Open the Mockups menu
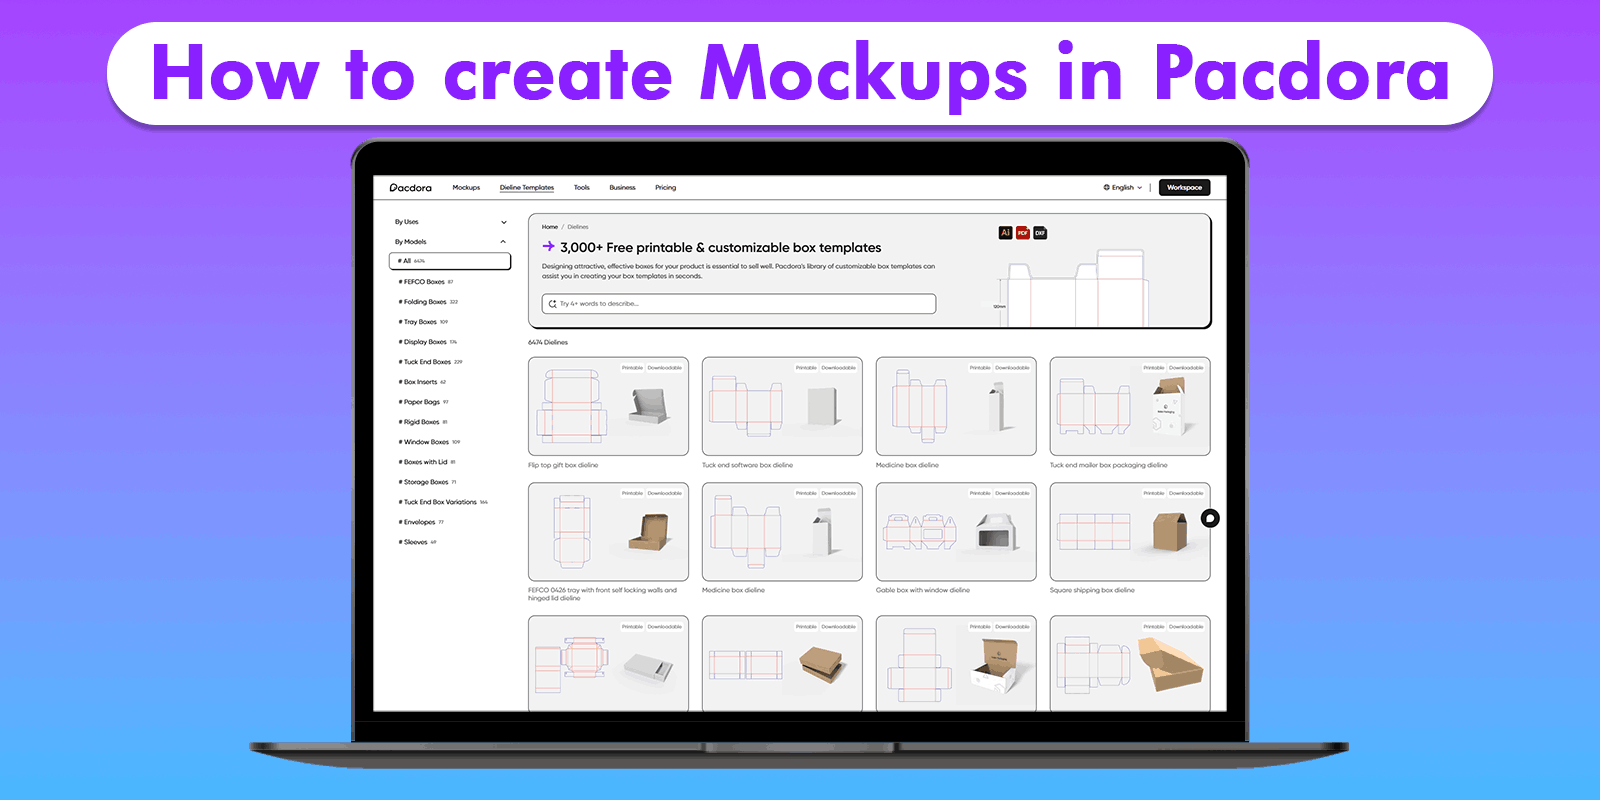Viewport: 1600px width, 800px height. pyautogui.click(x=466, y=188)
